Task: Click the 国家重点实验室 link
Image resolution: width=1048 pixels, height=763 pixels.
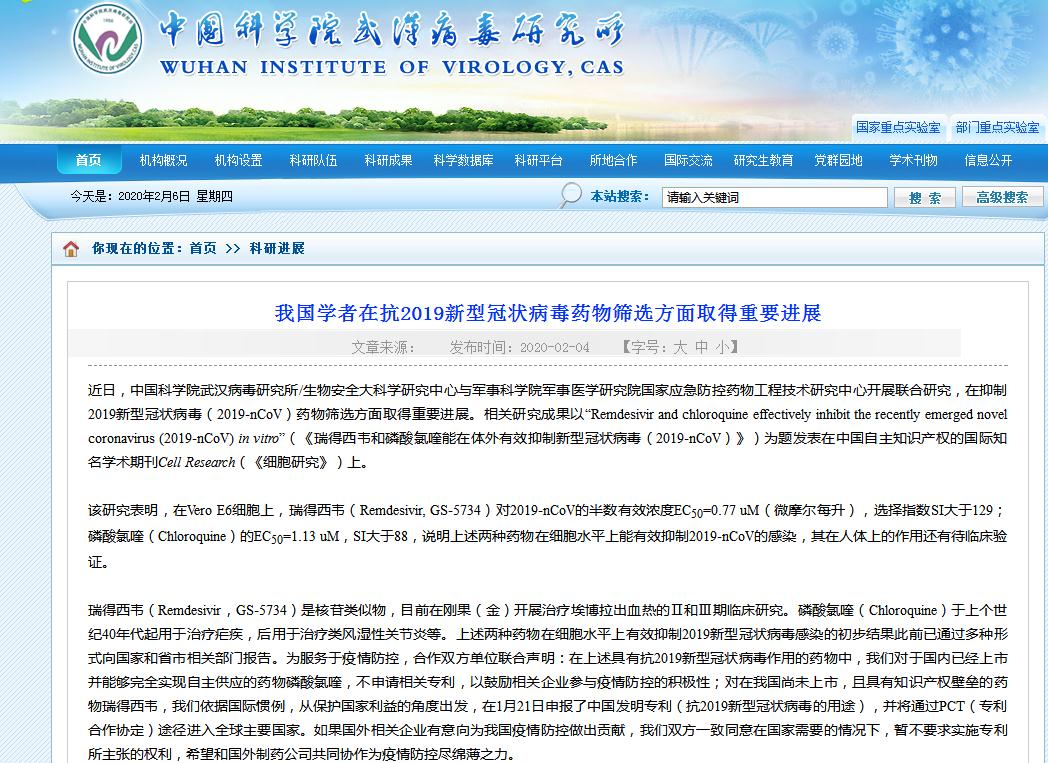Action: click(898, 128)
